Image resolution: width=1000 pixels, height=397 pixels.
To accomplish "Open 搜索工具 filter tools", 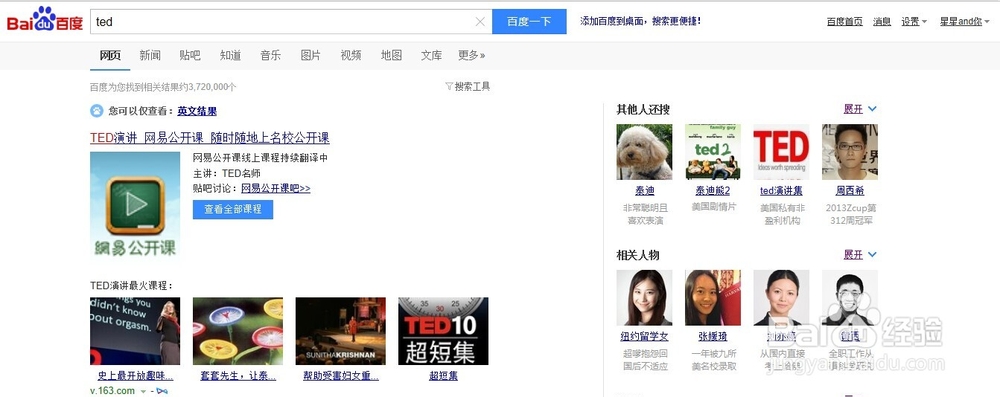I will 467,87.
